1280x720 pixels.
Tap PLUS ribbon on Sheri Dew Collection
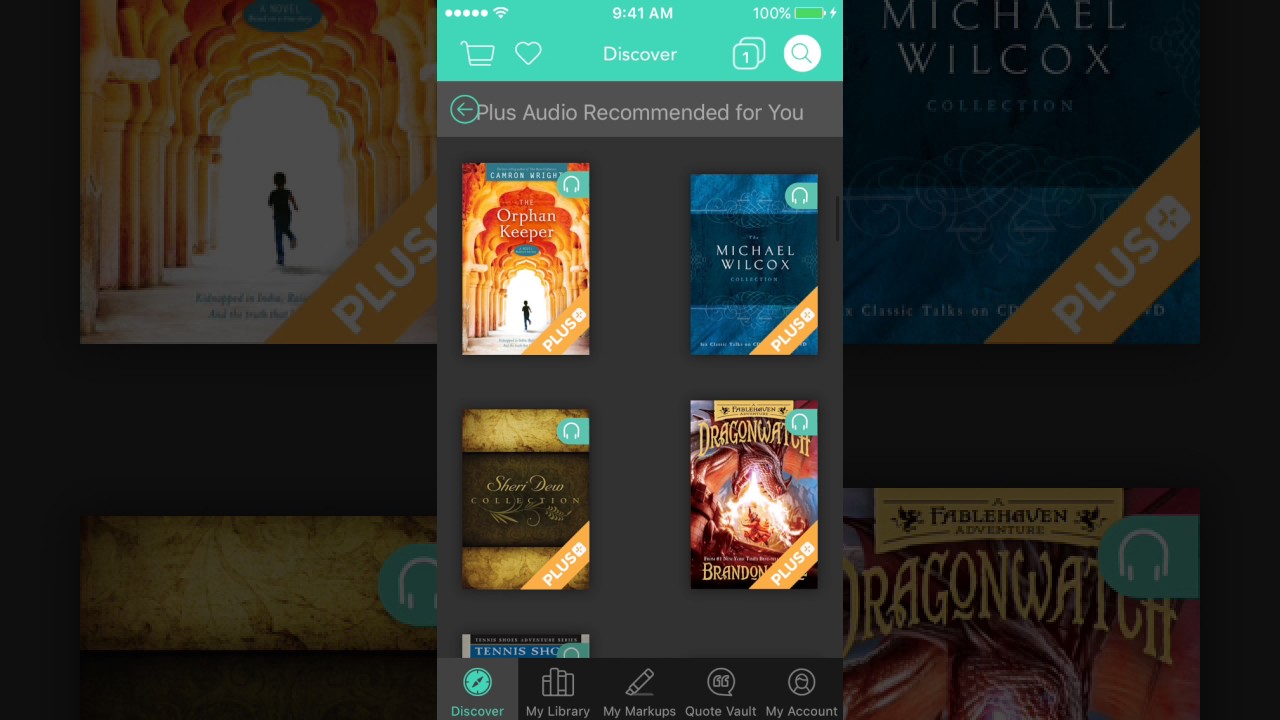coord(564,564)
